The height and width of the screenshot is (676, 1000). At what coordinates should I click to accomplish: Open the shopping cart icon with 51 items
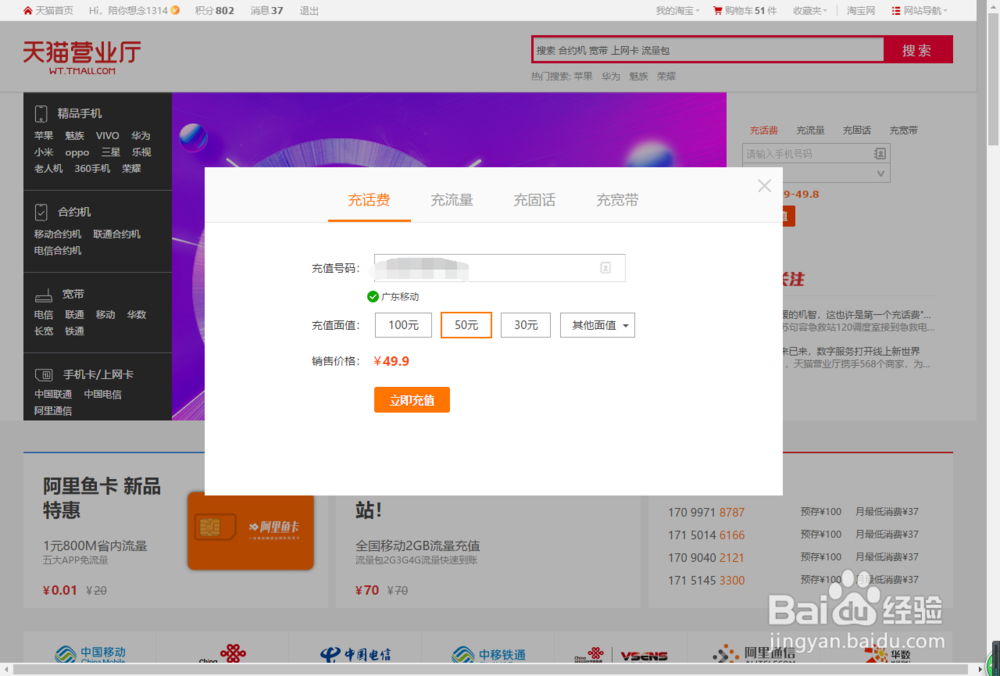pos(717,10)
